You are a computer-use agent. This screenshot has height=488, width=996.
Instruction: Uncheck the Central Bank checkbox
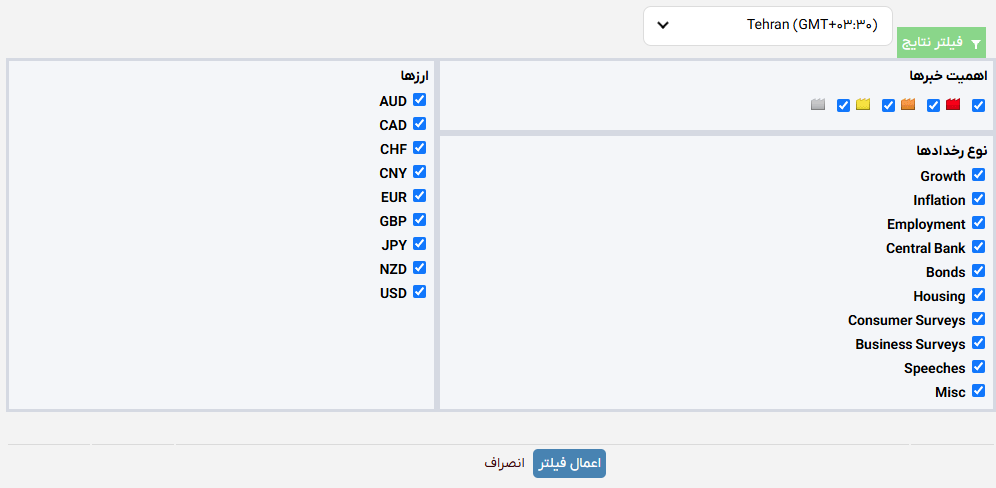(x=978, y=247)
